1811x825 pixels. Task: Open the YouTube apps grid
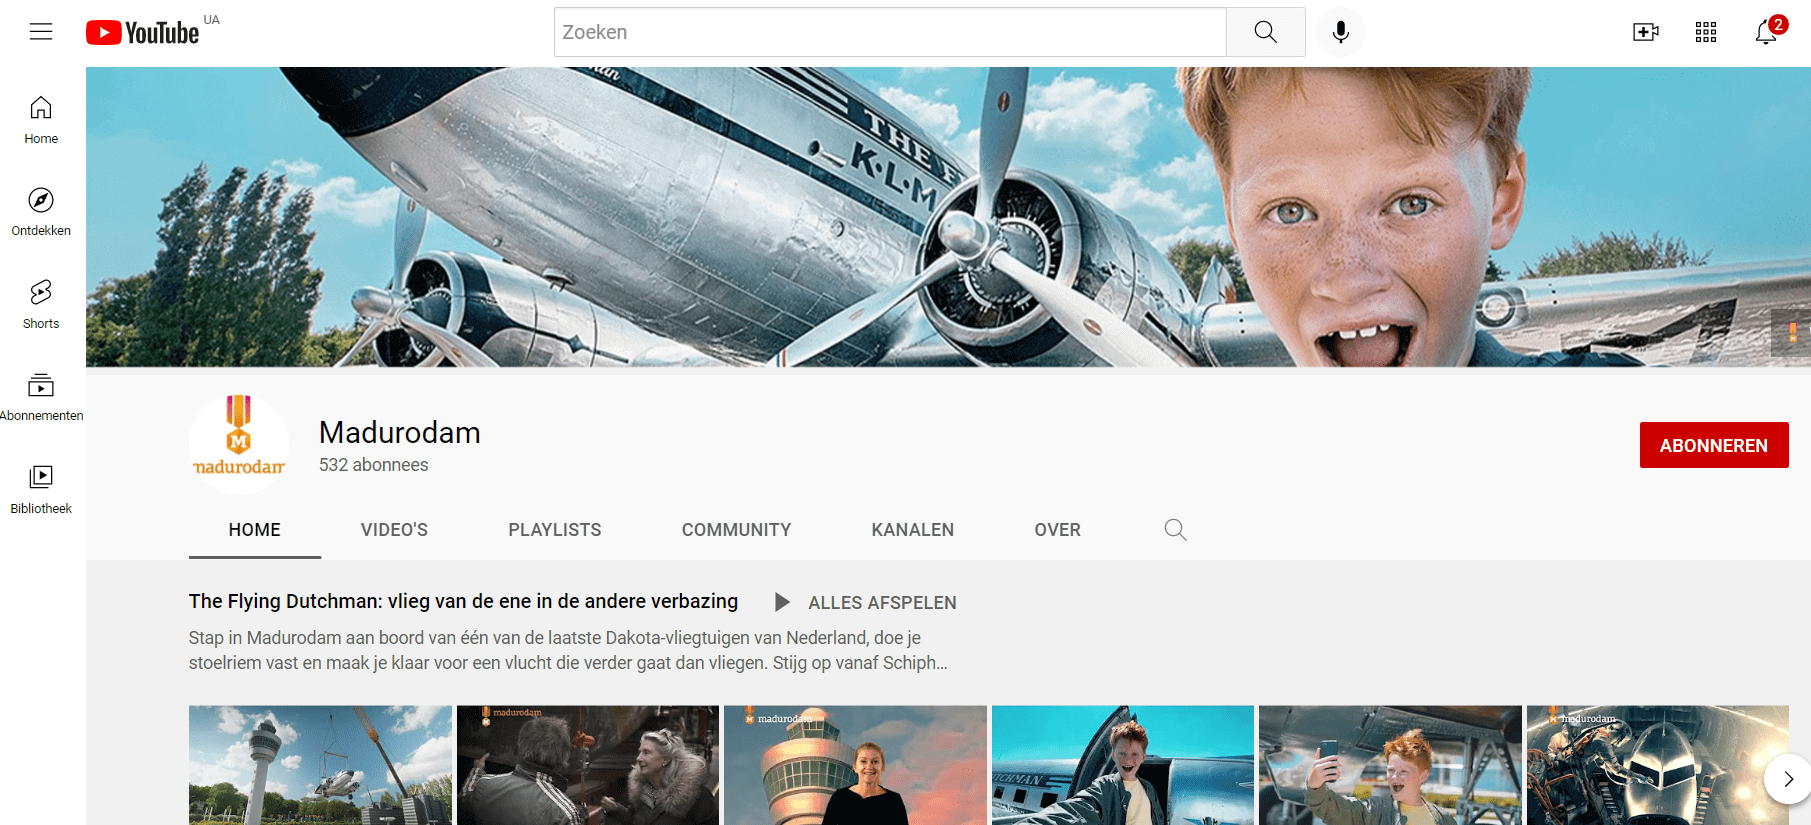pyautogui.click(x=1706, y=32)
